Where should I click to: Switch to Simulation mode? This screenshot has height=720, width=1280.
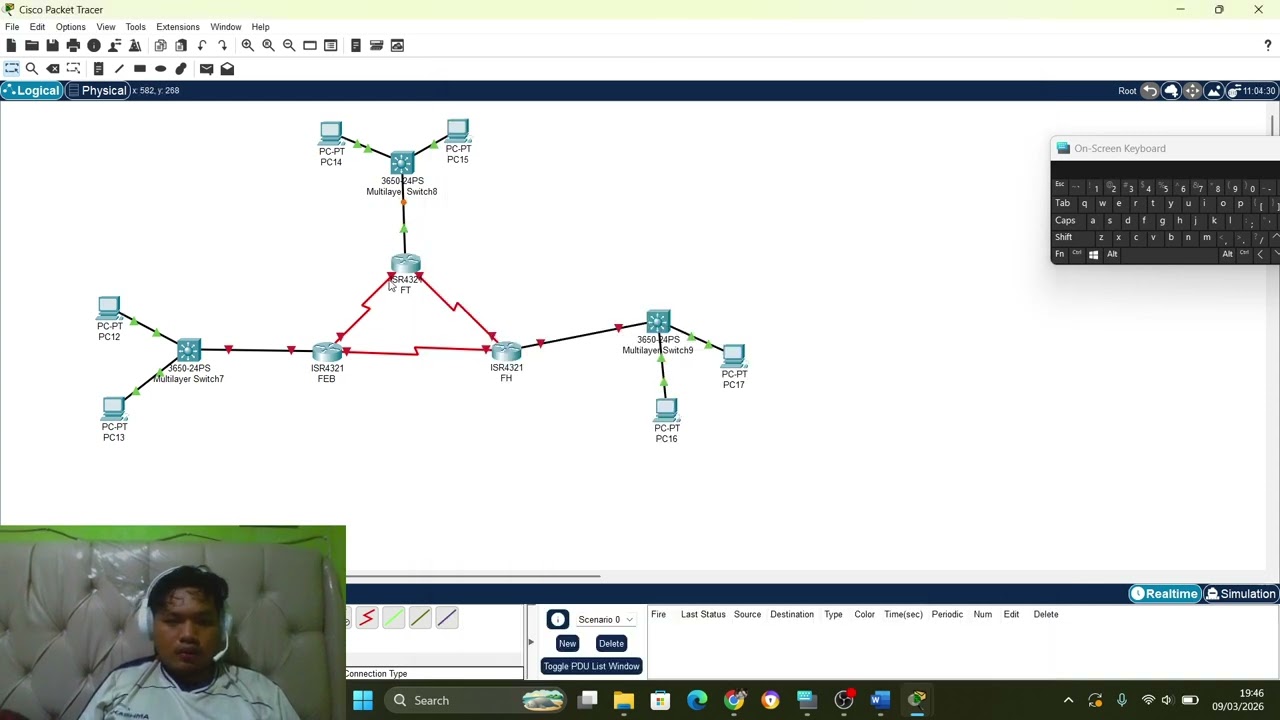tap(1241, 594)
